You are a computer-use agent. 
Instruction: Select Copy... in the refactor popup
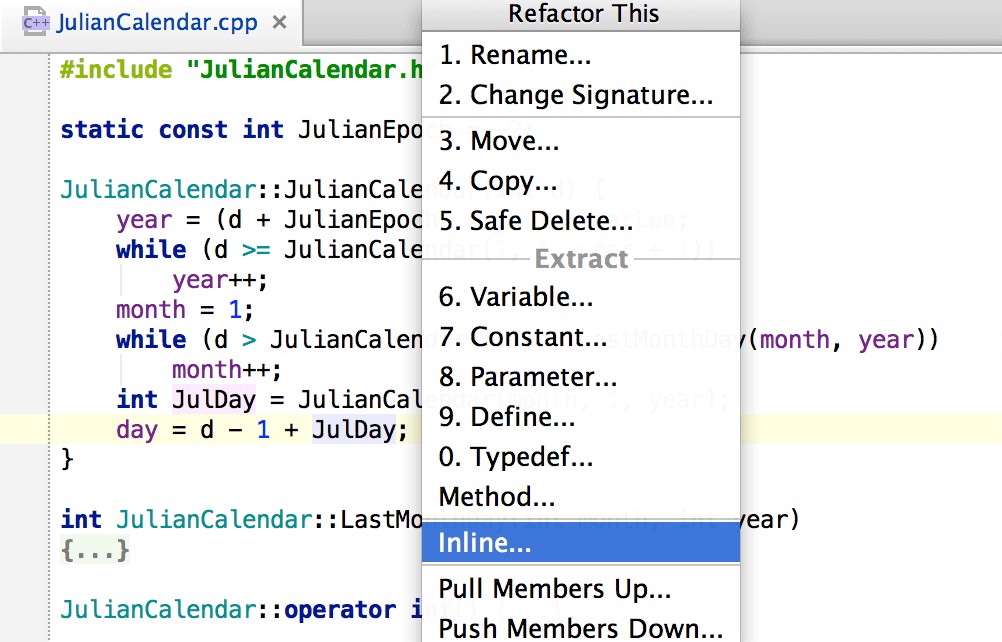pos(498,182)
